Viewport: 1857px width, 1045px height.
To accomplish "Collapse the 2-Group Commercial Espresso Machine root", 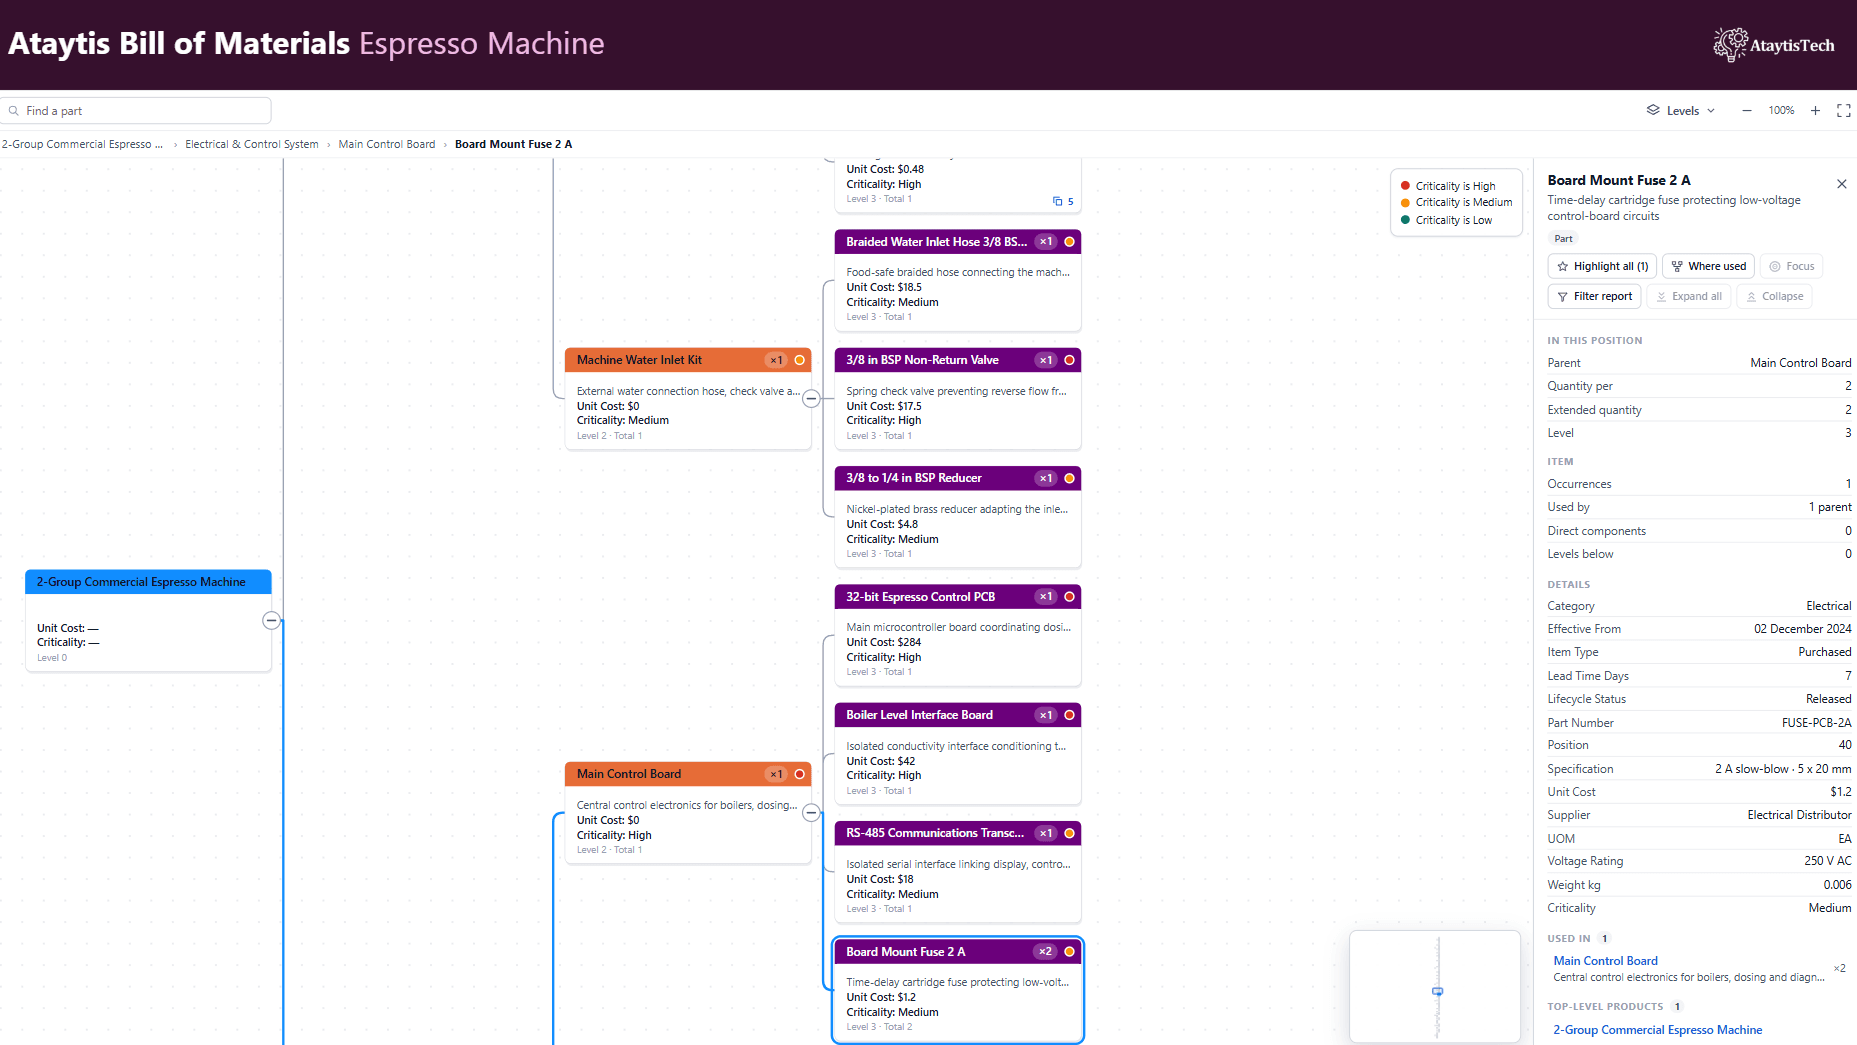I will point(271,620).
